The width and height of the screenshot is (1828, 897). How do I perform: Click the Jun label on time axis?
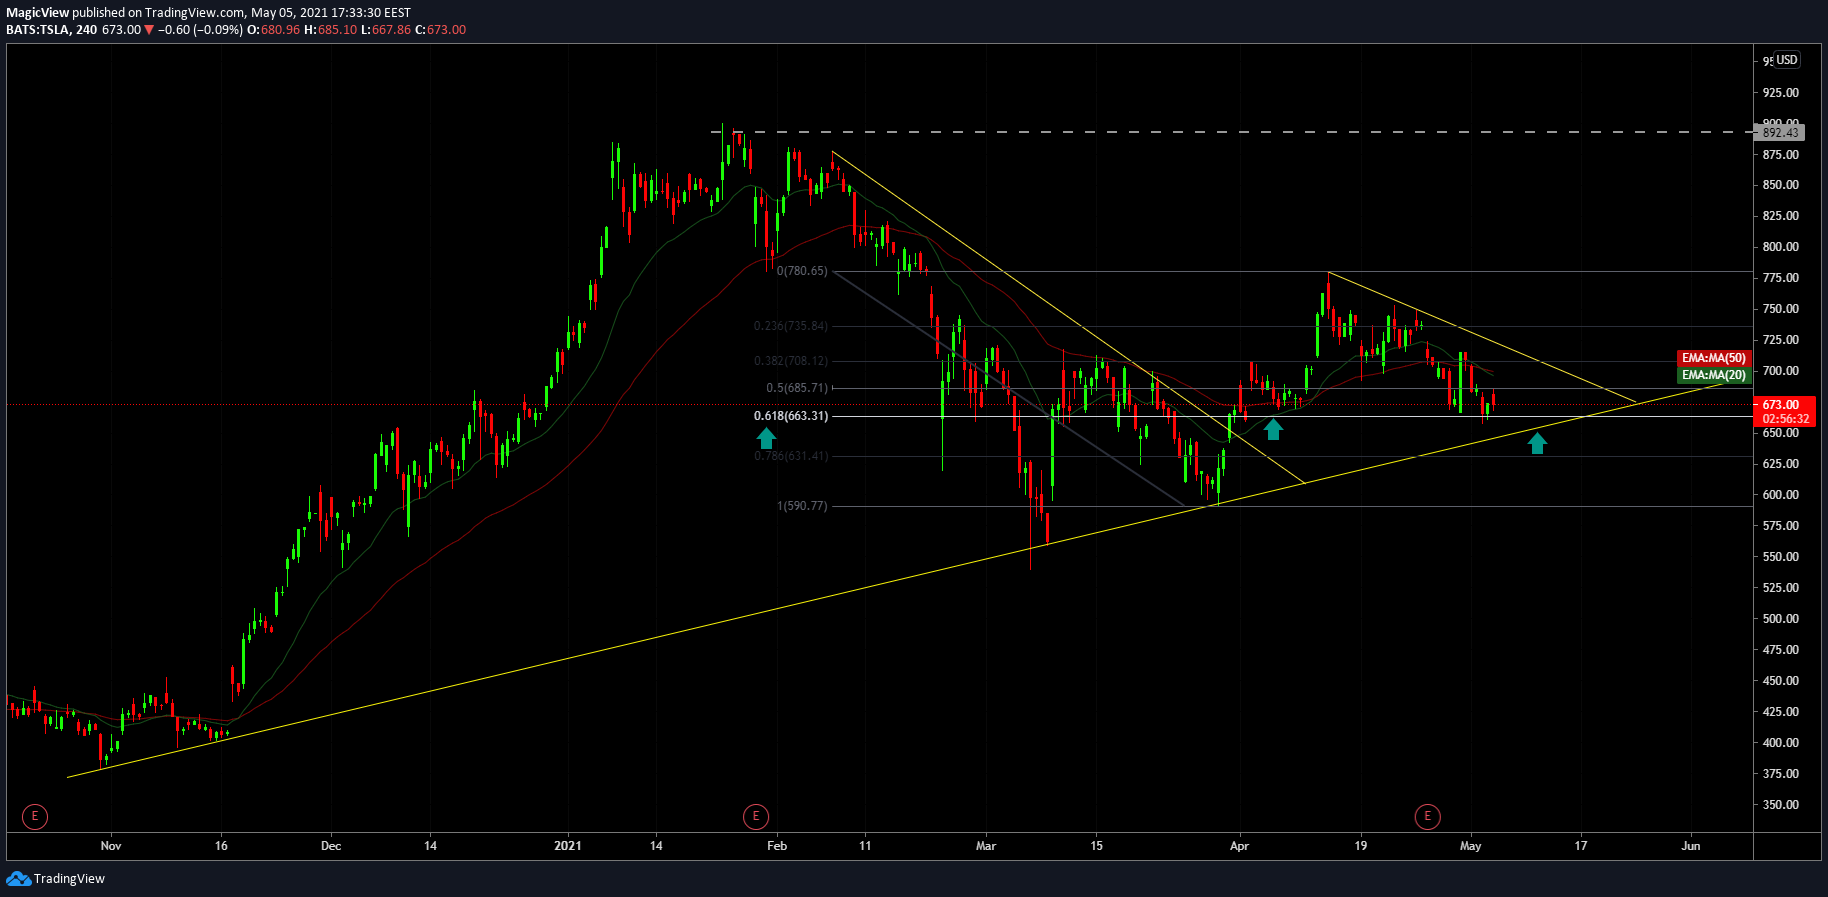tap(1690, 846)
